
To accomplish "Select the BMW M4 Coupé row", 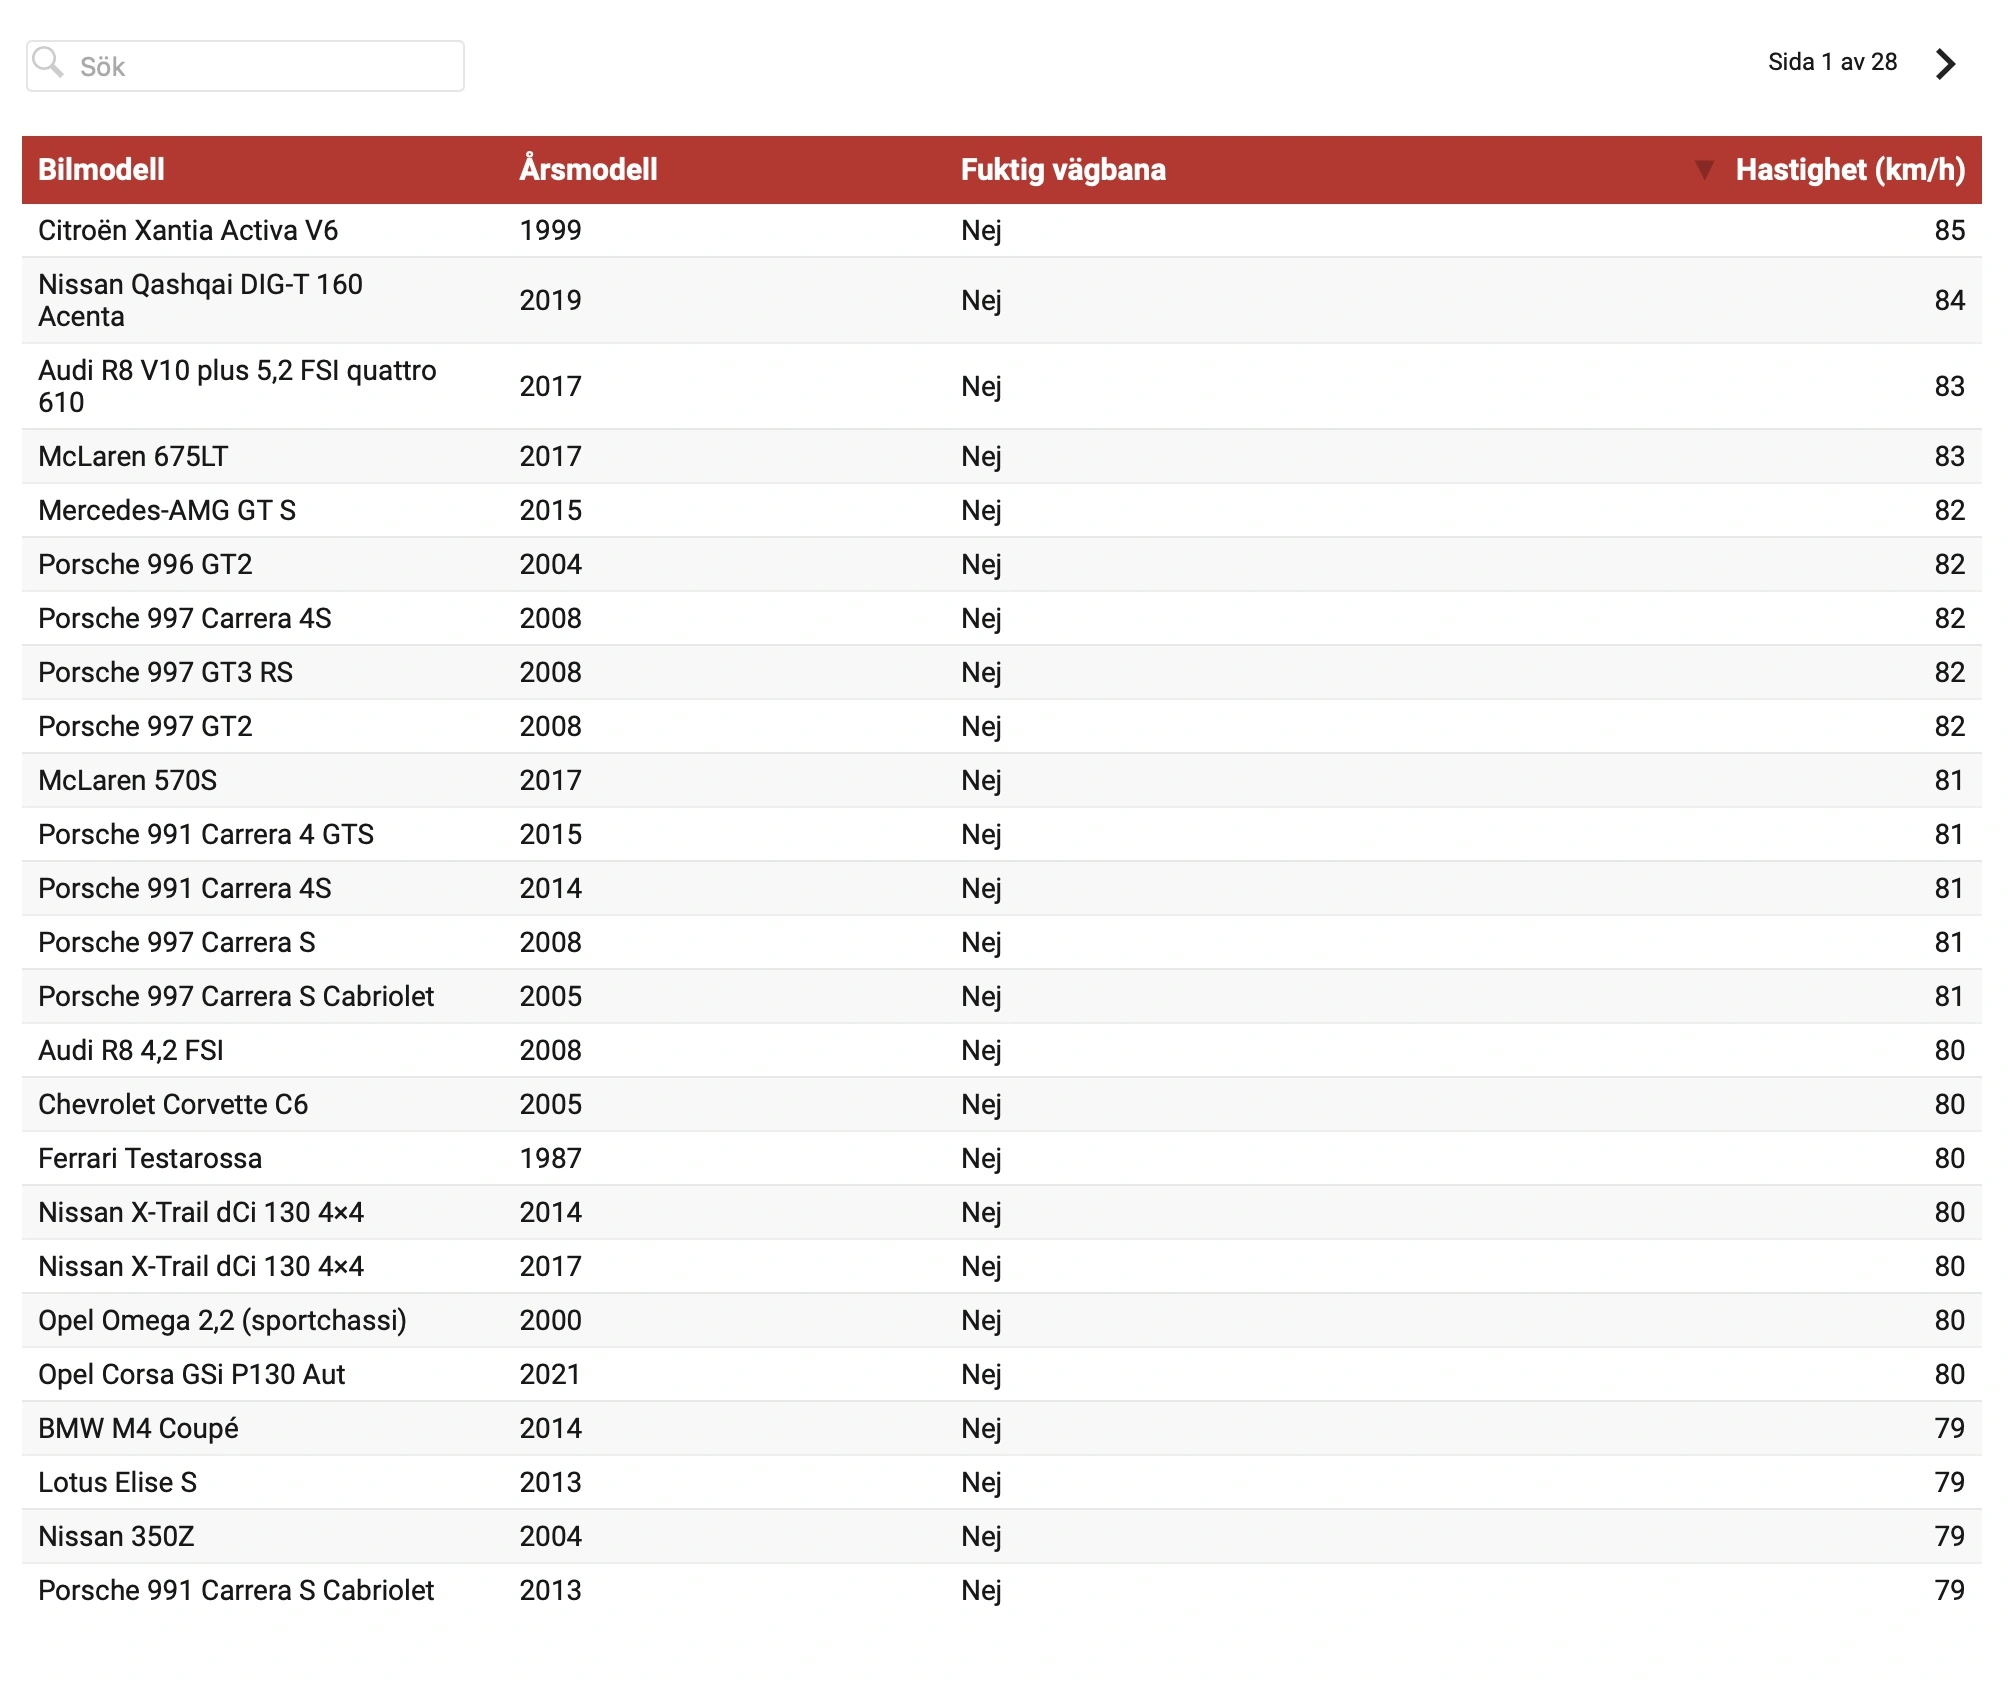I will pyautogui.click(x=1002, y=1429).
